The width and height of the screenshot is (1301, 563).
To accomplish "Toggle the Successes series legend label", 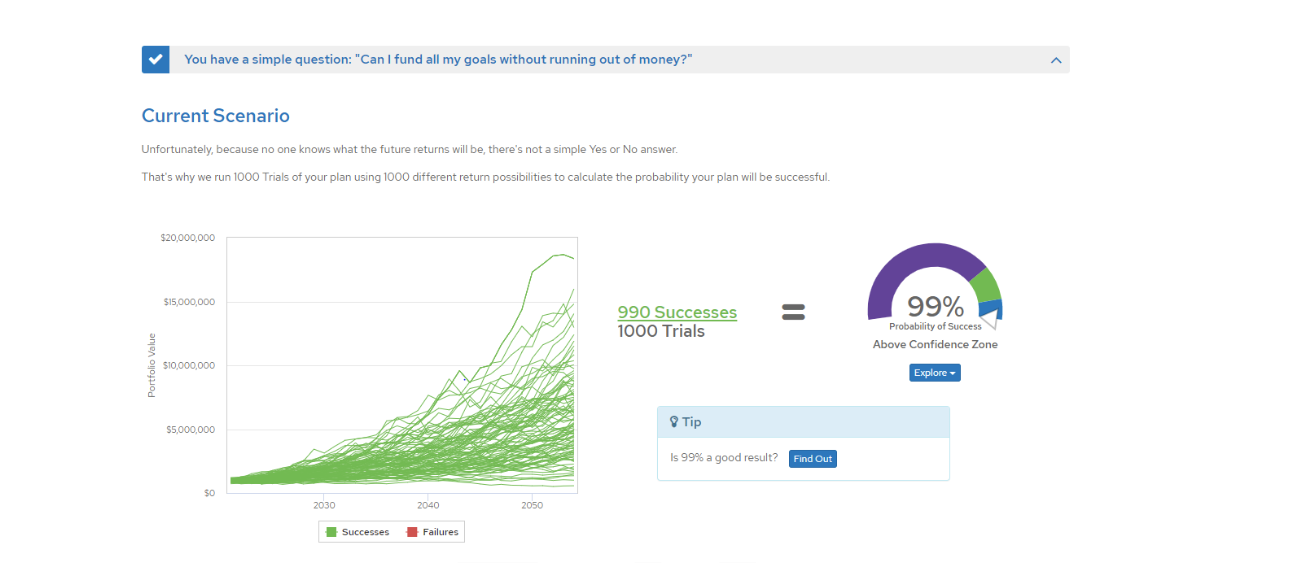I will 365,532.
